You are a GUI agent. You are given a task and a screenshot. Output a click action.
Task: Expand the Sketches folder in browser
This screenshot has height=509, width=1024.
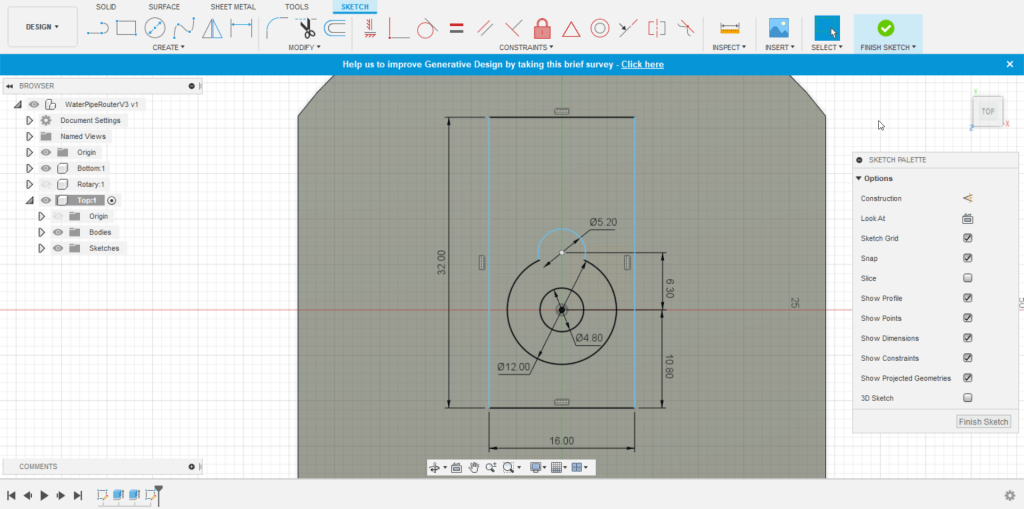click(x=41, y=248)
